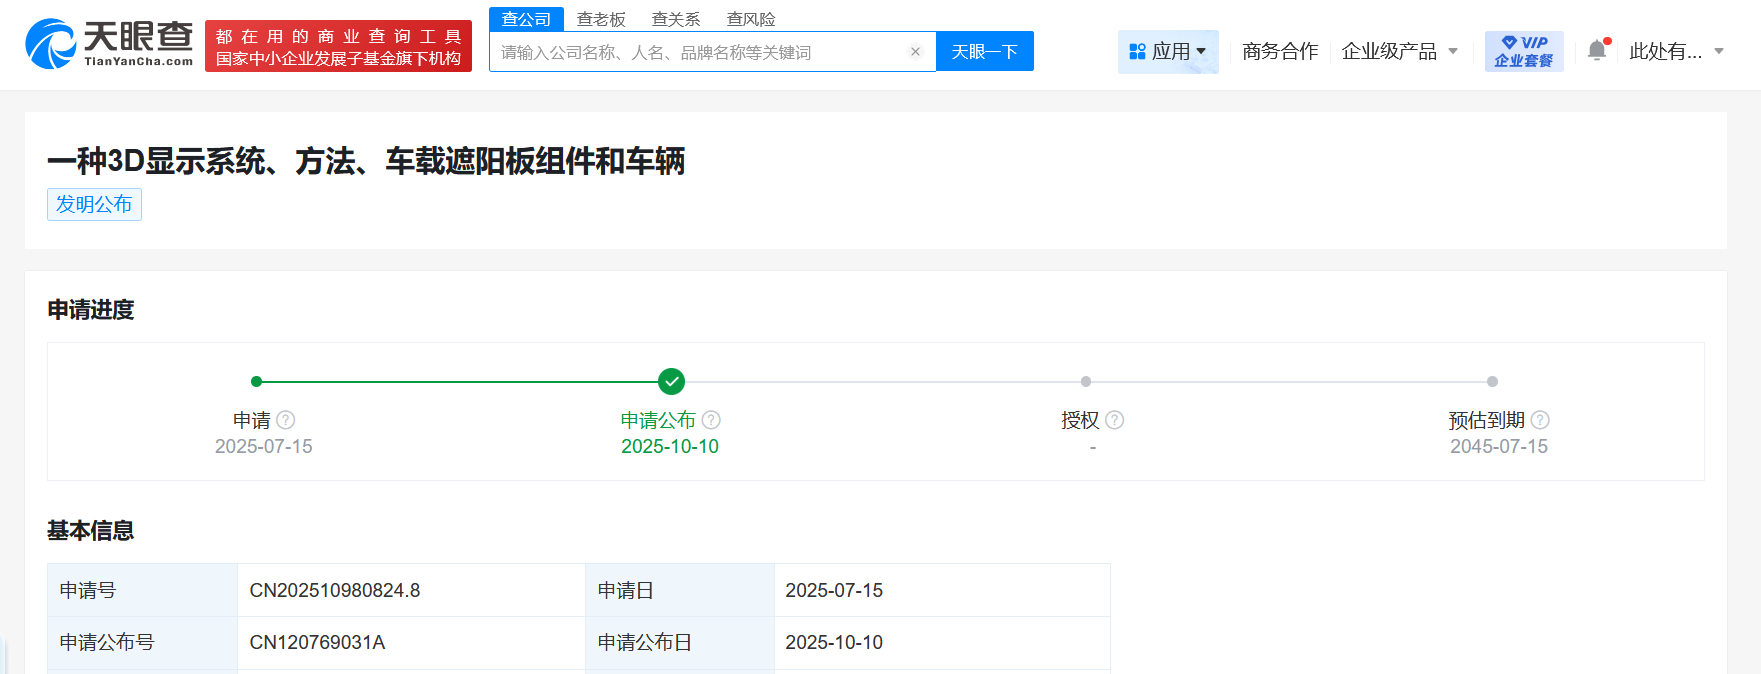Click the VIP enterprise package badge
This screenshot has width=1761, height=674.
click(1523, 51)
